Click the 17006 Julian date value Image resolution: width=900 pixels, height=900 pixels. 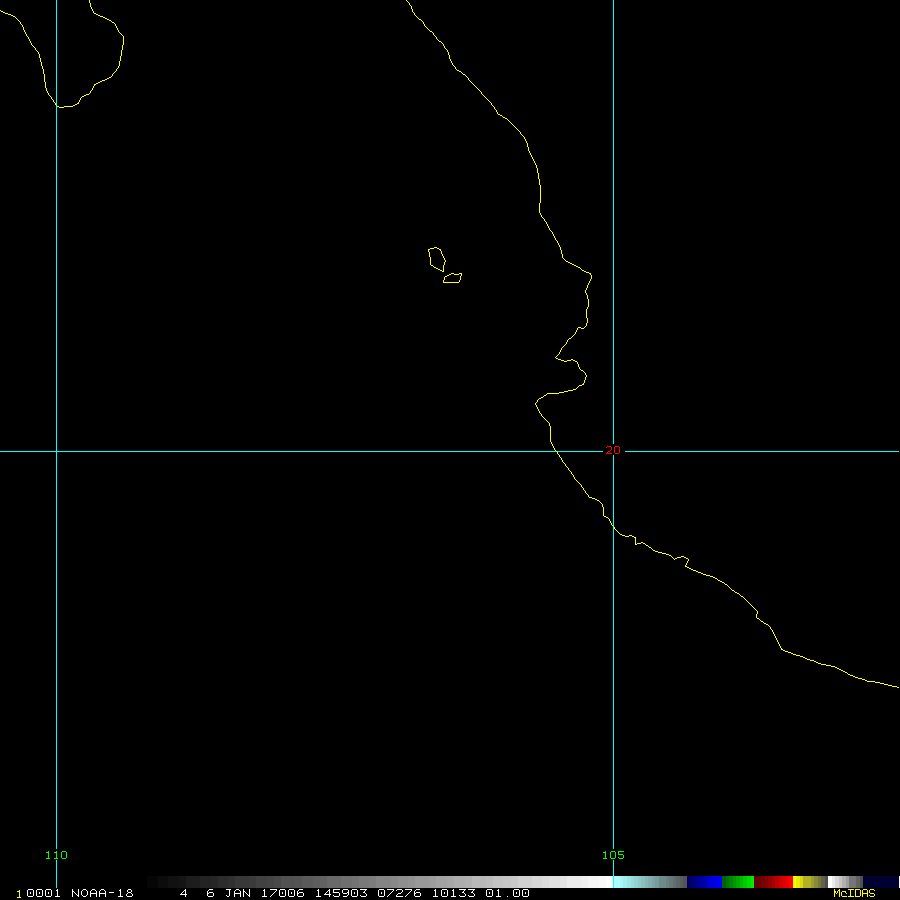point(282,893)
